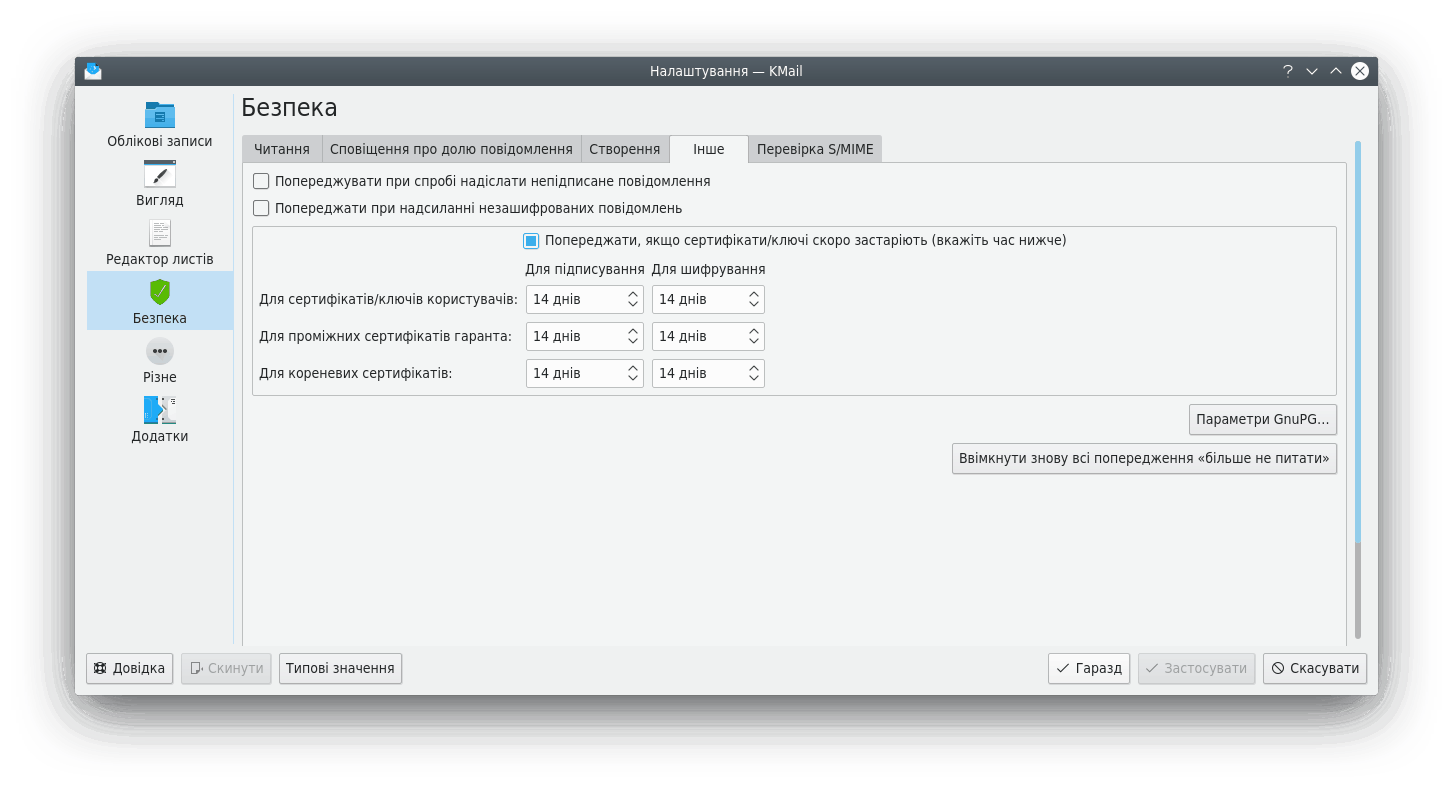1453x788 pixels.
Task: Open the Різне (Misc) three-dots icon
Action: (x=159, y=351)
